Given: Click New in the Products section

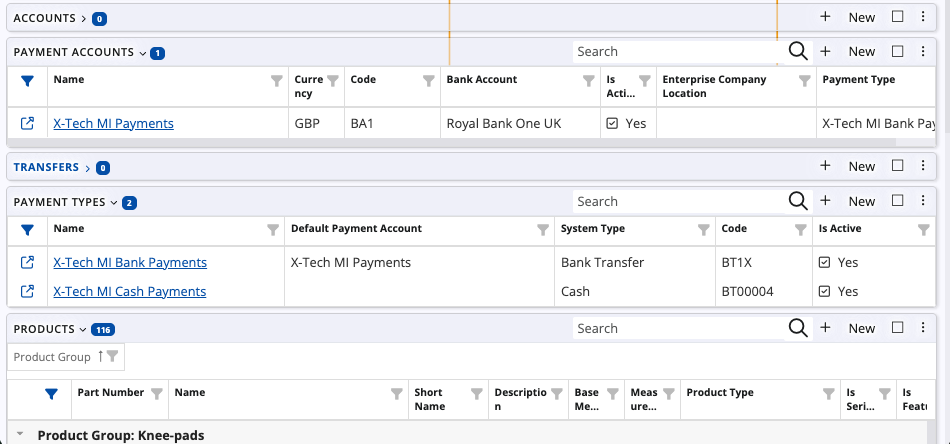Looking at the screenshot, I should [861, 328].
